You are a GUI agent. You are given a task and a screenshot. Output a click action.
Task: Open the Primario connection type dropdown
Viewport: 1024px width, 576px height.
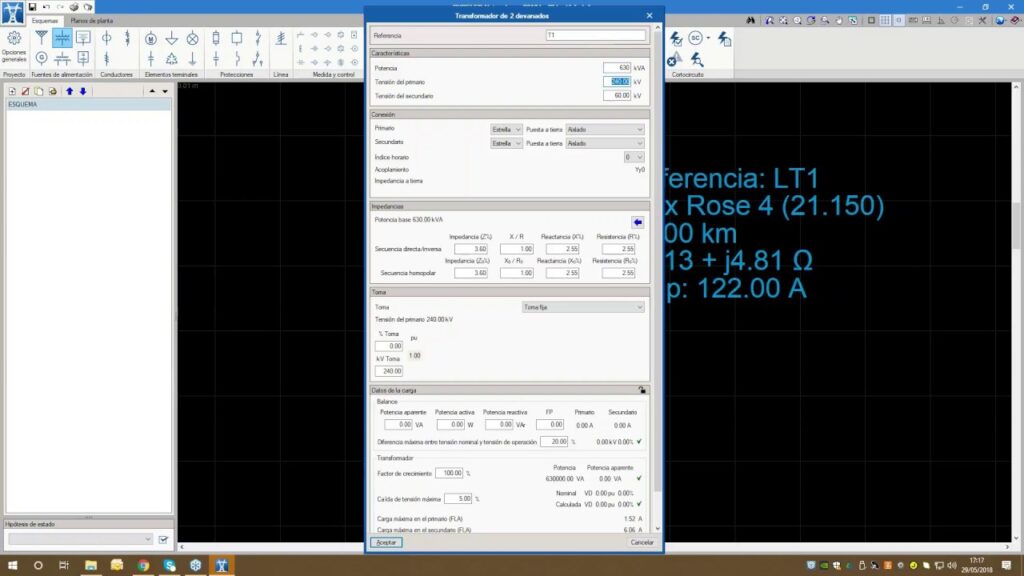[x=506, y=129]
